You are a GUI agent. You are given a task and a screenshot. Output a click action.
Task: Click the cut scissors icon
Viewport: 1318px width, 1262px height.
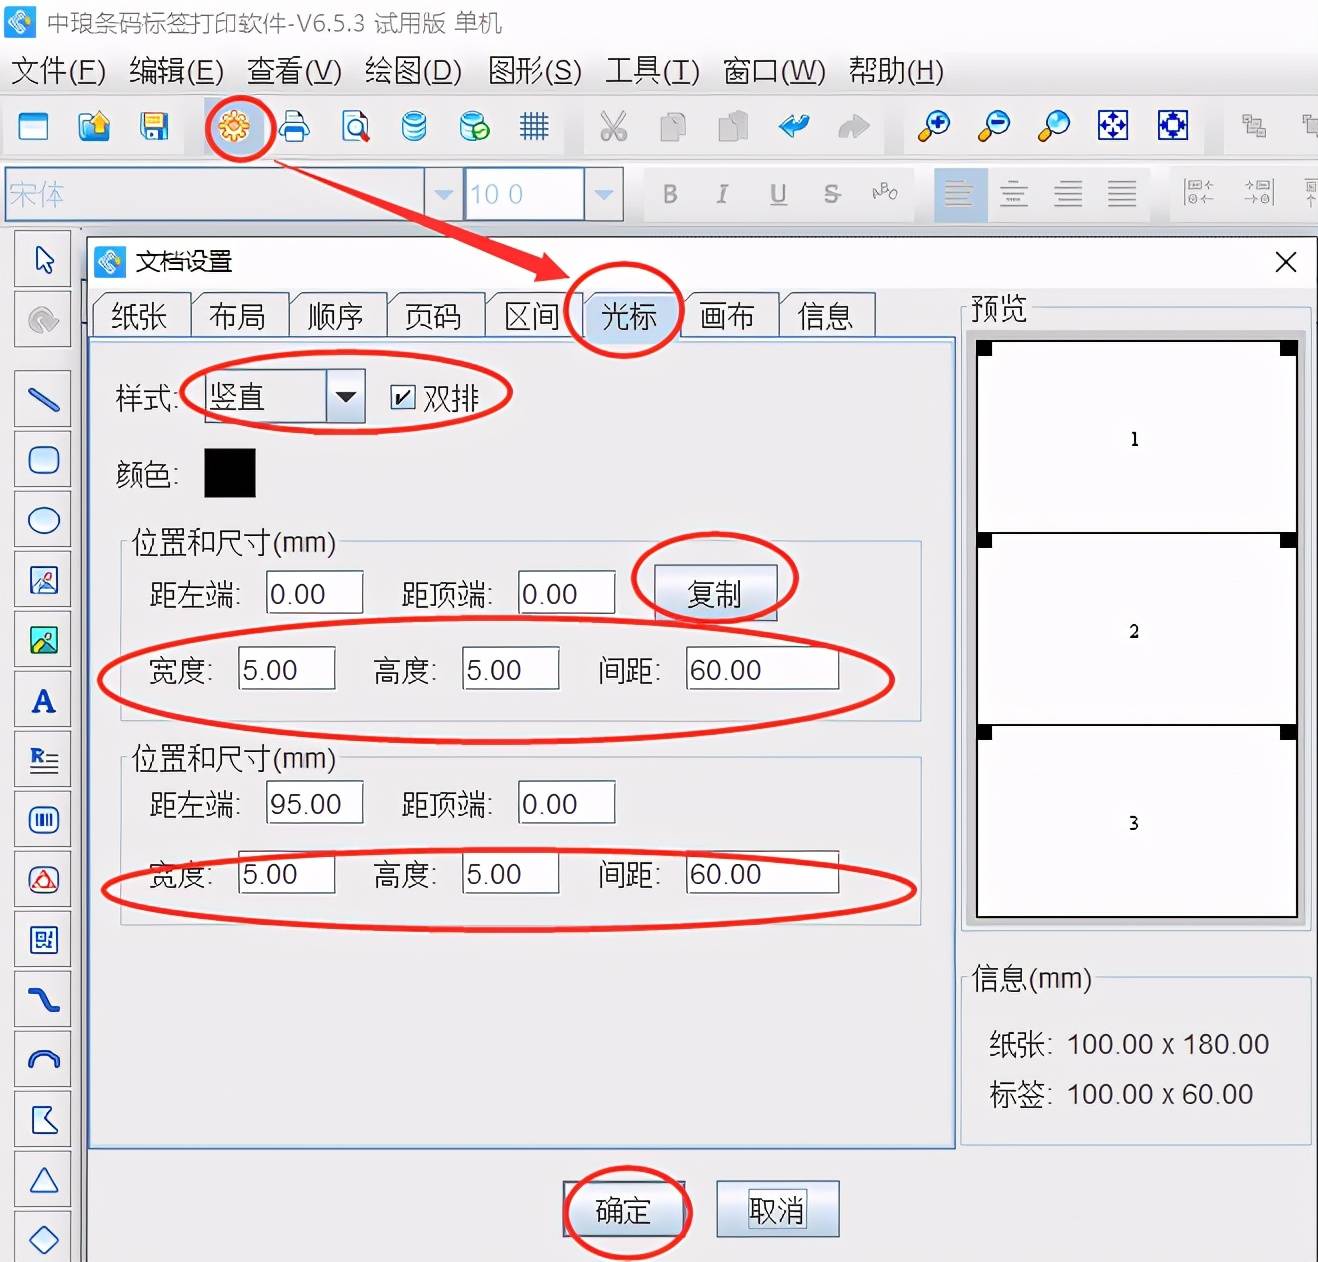coord(613,126)
